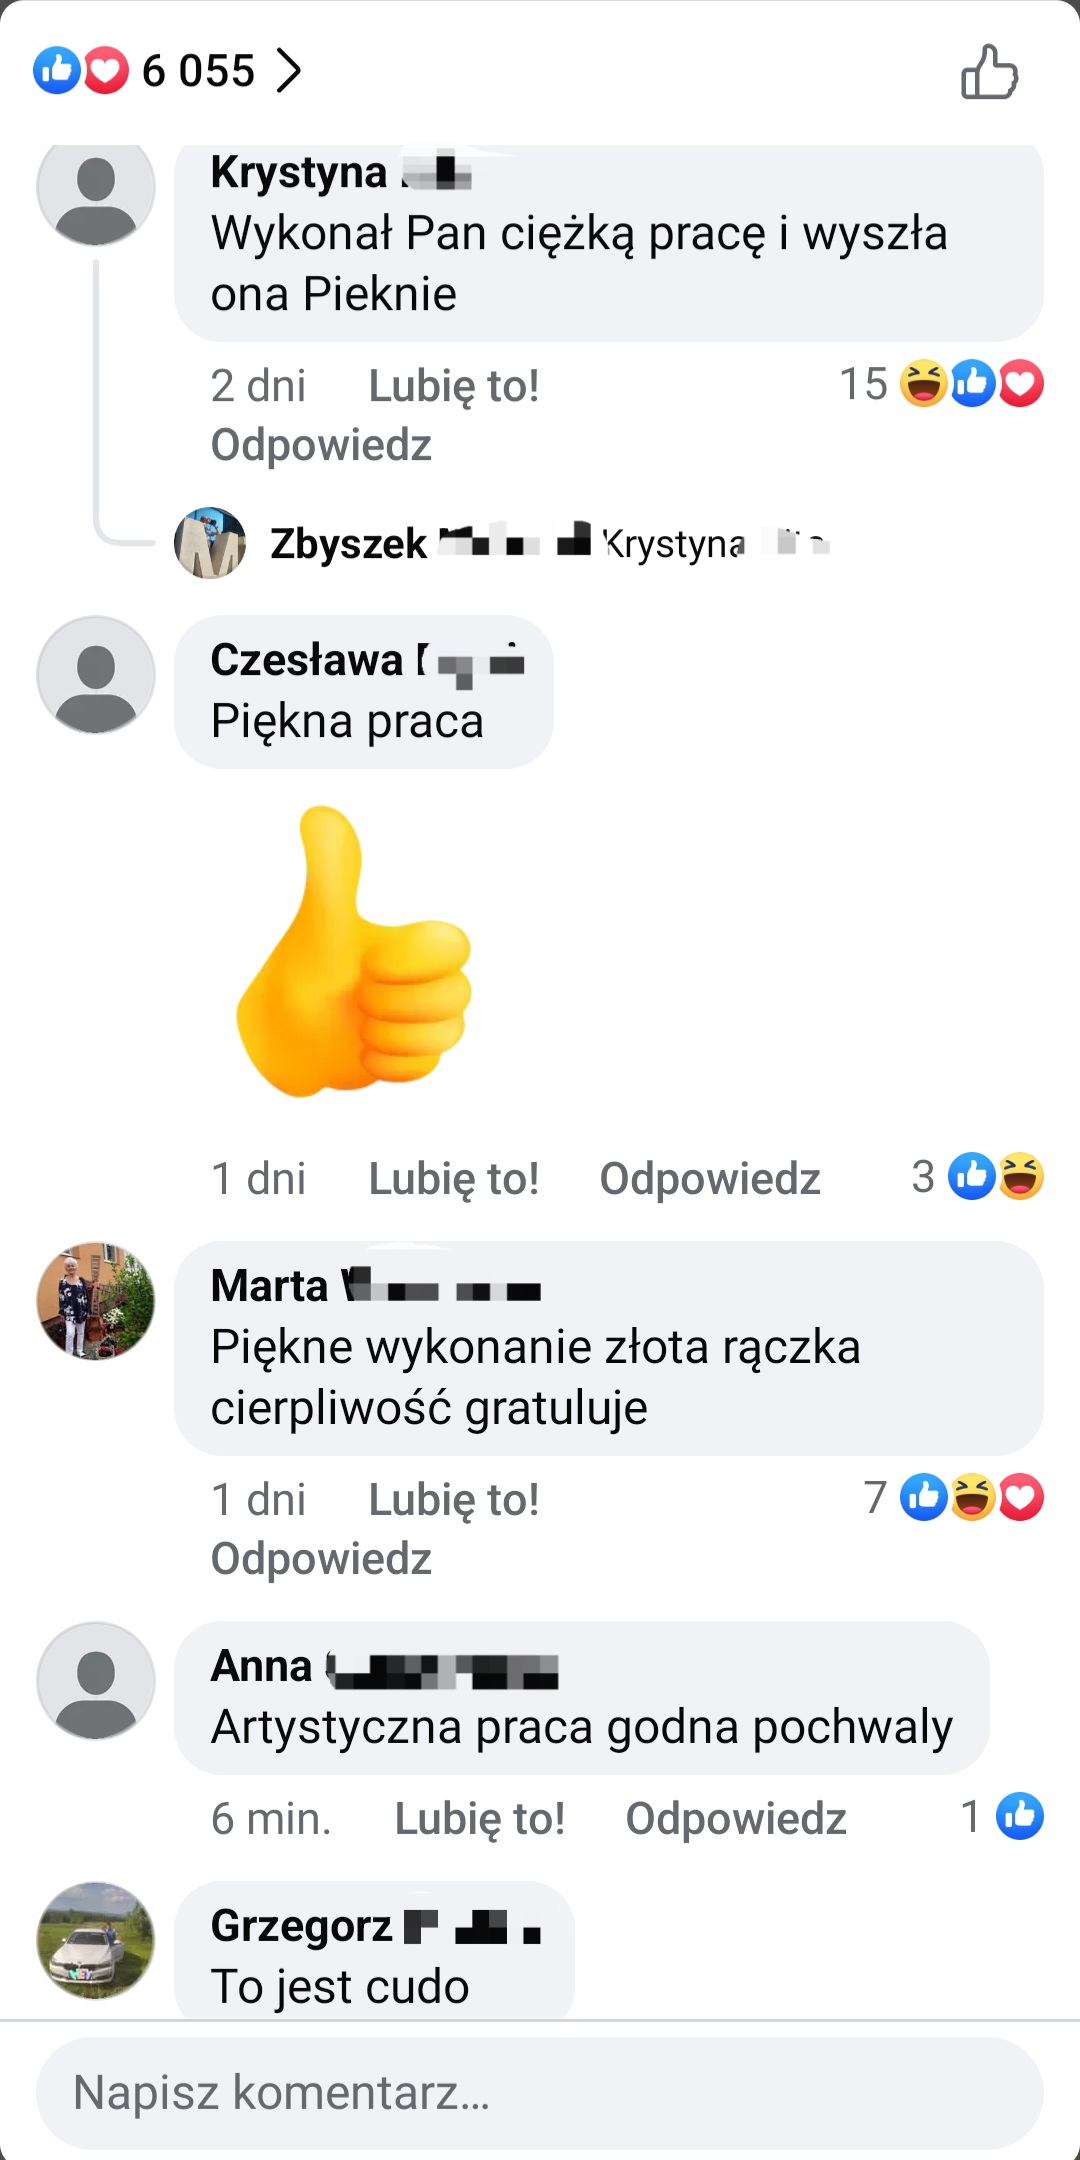Screen dimensions: 1080x2160
Task: Expand Zbyszek's reply to Krystyna
Action: [550, 543]
